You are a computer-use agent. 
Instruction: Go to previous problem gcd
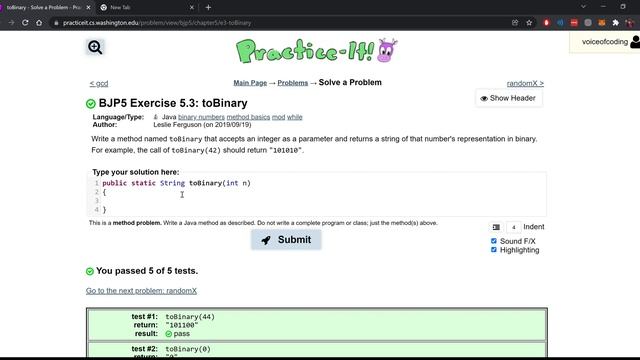coord(99,84)
